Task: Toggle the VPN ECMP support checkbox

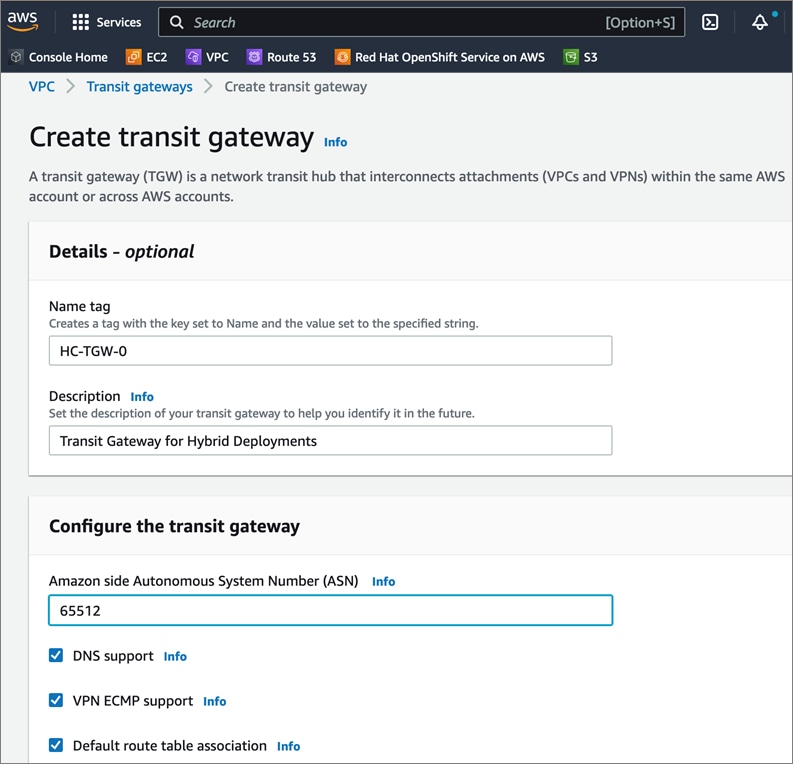Action: (x=56, y=701)
